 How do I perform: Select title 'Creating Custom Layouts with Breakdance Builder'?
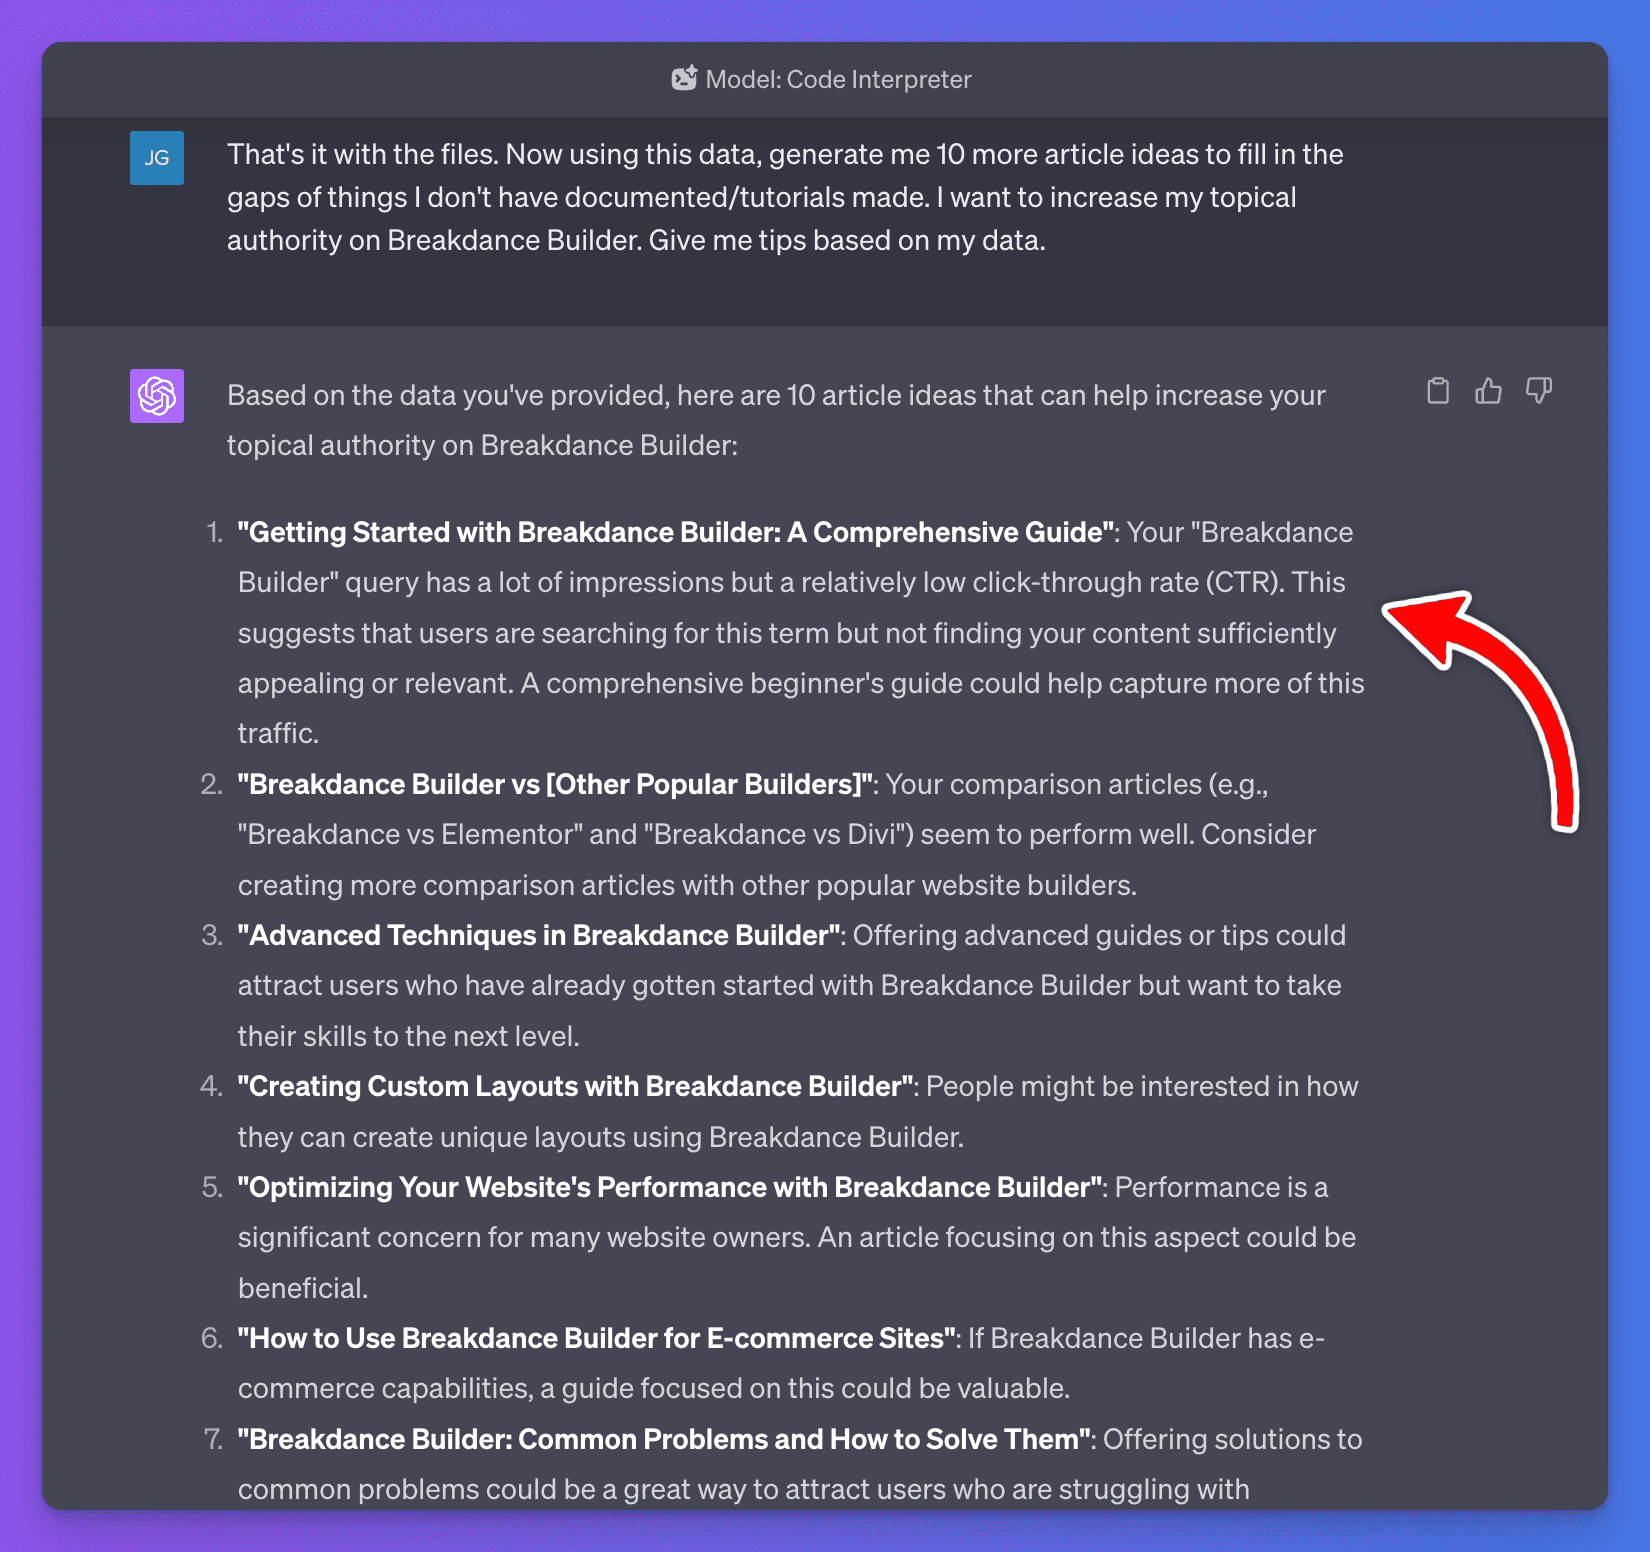coord(576,1086)
